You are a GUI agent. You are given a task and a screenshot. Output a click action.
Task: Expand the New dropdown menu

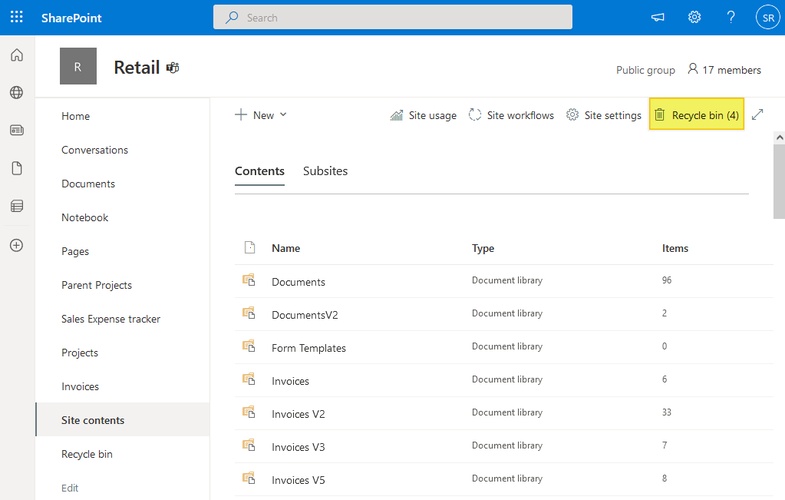pyautogui.click(x=261, y=115)
